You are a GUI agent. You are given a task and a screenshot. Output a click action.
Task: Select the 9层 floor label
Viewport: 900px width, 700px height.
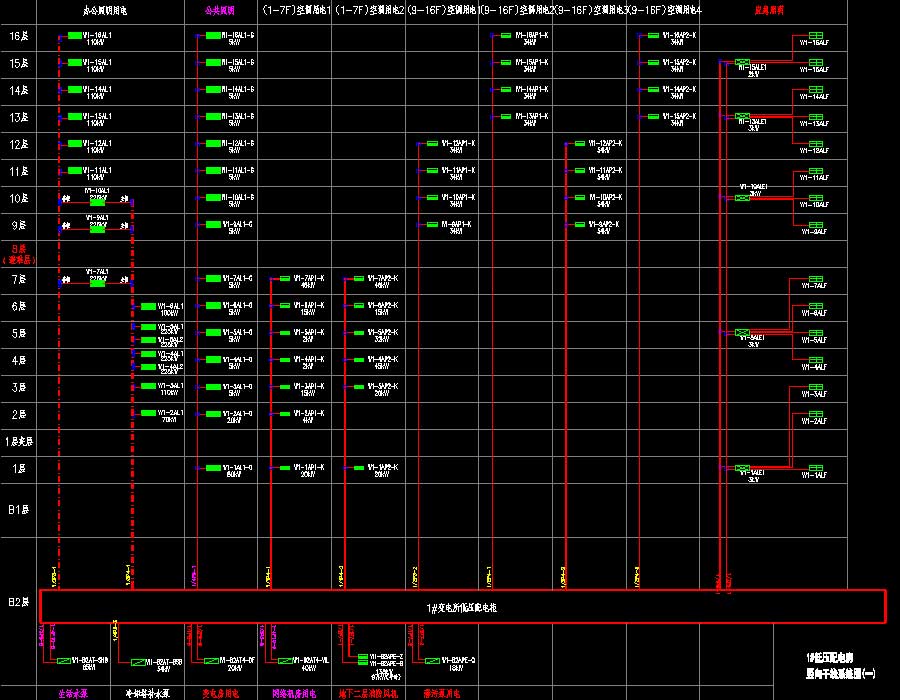pos(19,225)
